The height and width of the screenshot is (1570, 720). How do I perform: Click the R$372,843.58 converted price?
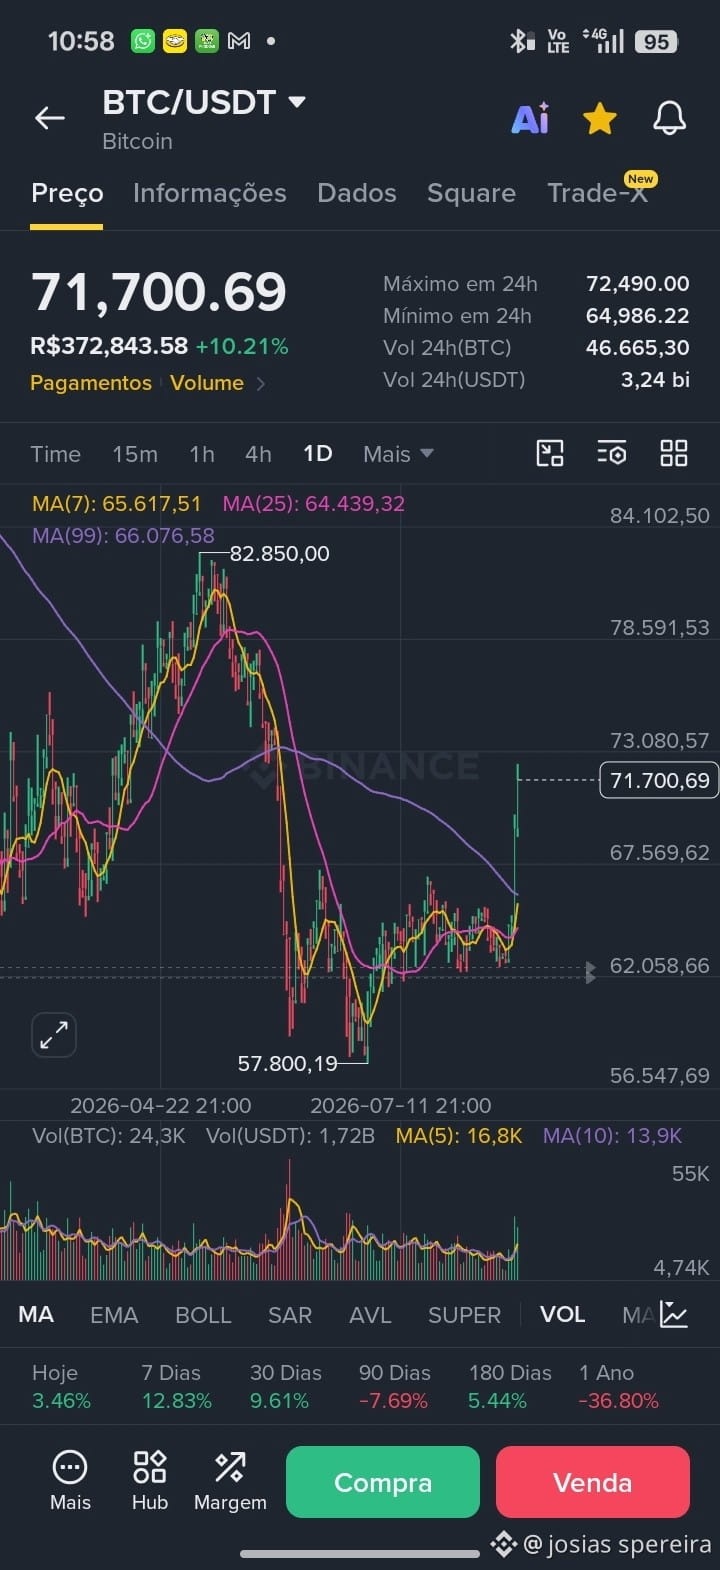pyautogui.click(x=109, y=346)
